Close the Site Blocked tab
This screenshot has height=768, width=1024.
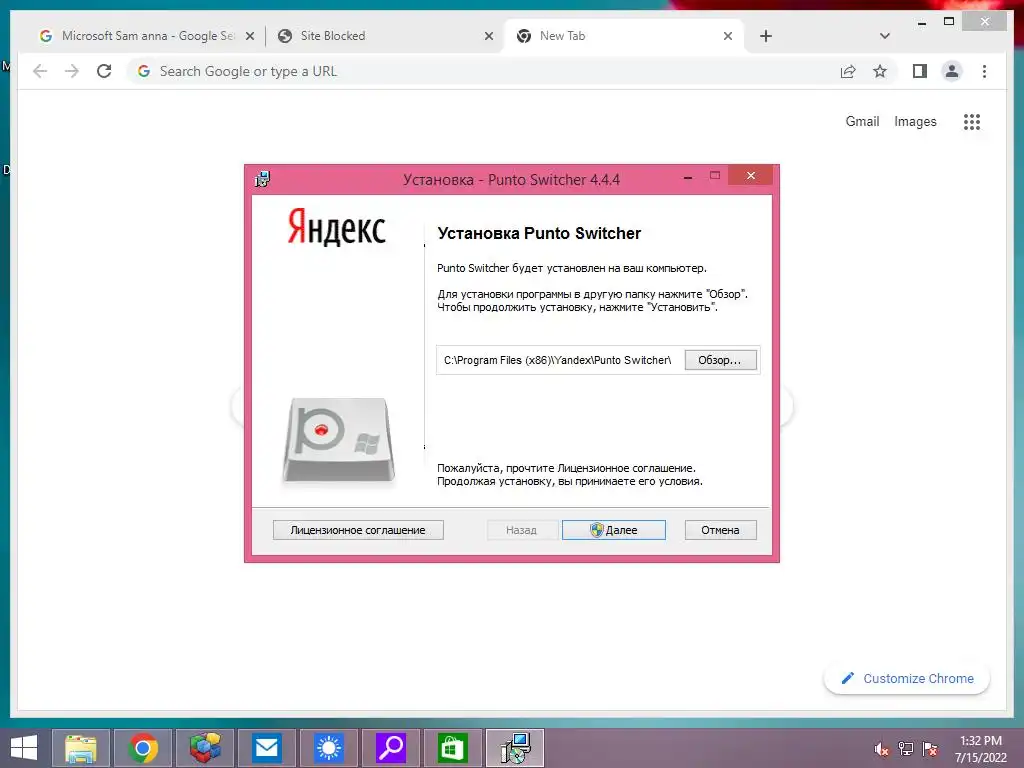pos(488,36)
